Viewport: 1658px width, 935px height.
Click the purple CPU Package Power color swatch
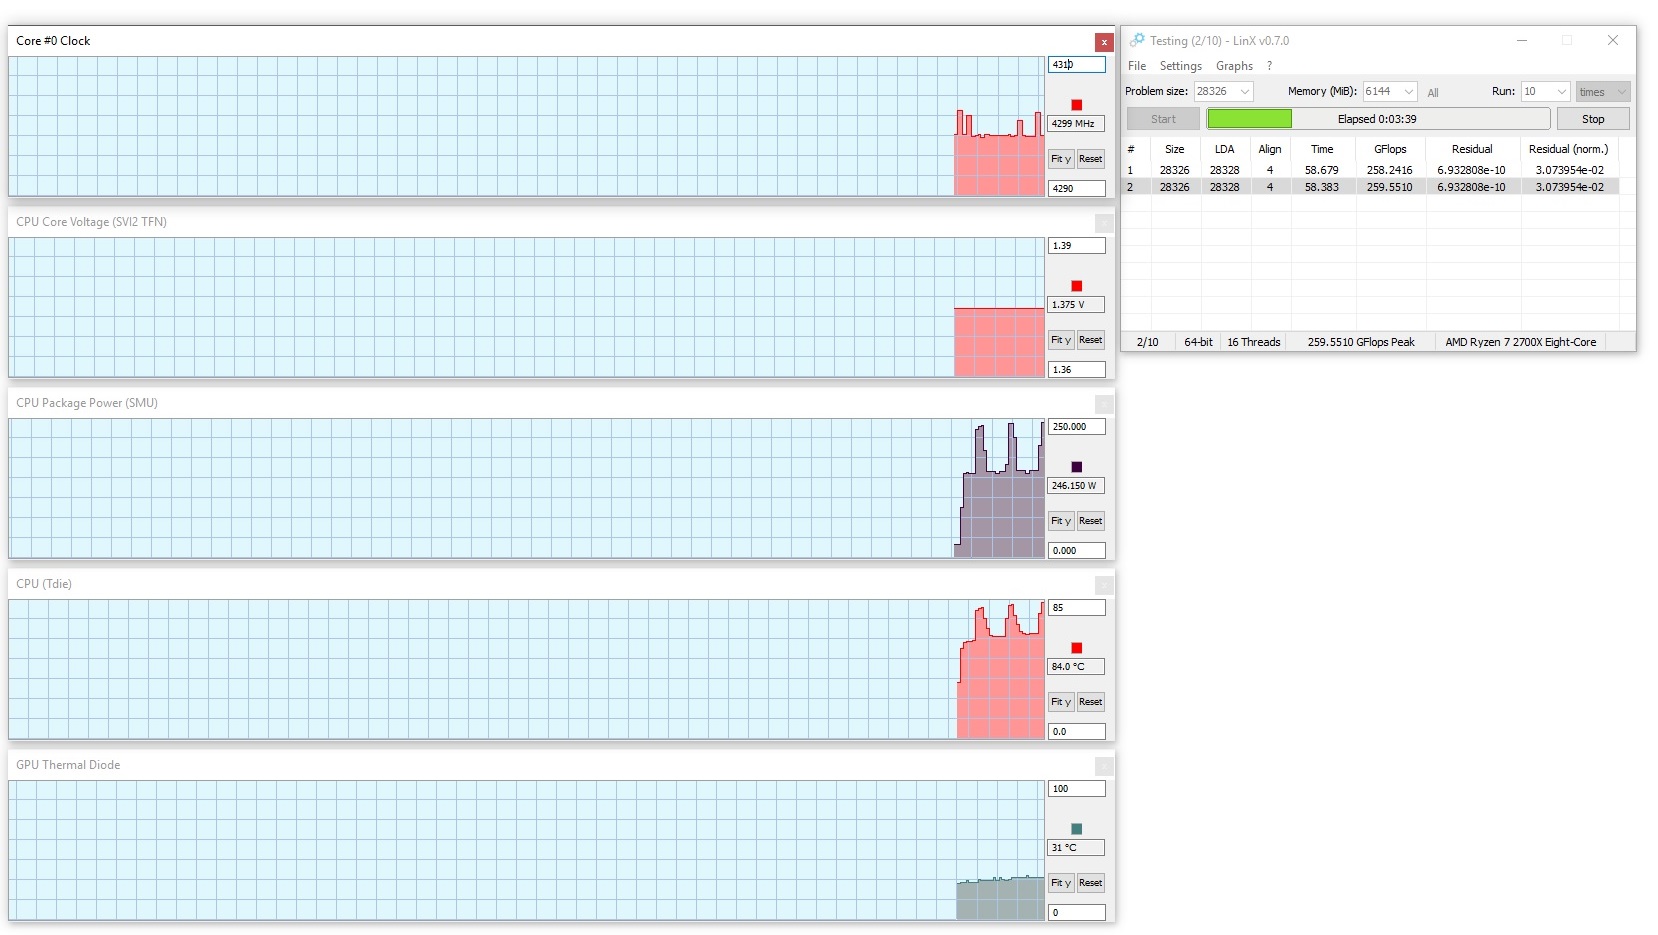[x=1076, y=467]
